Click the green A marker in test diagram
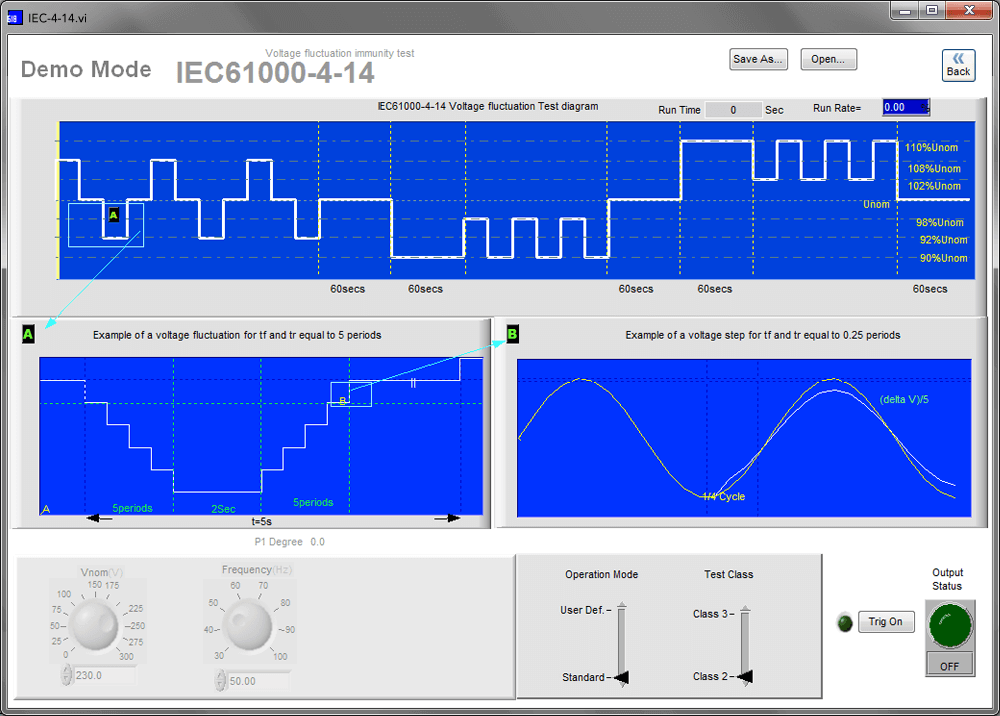This screenshot has width=1000, height=716. point(114,215)
